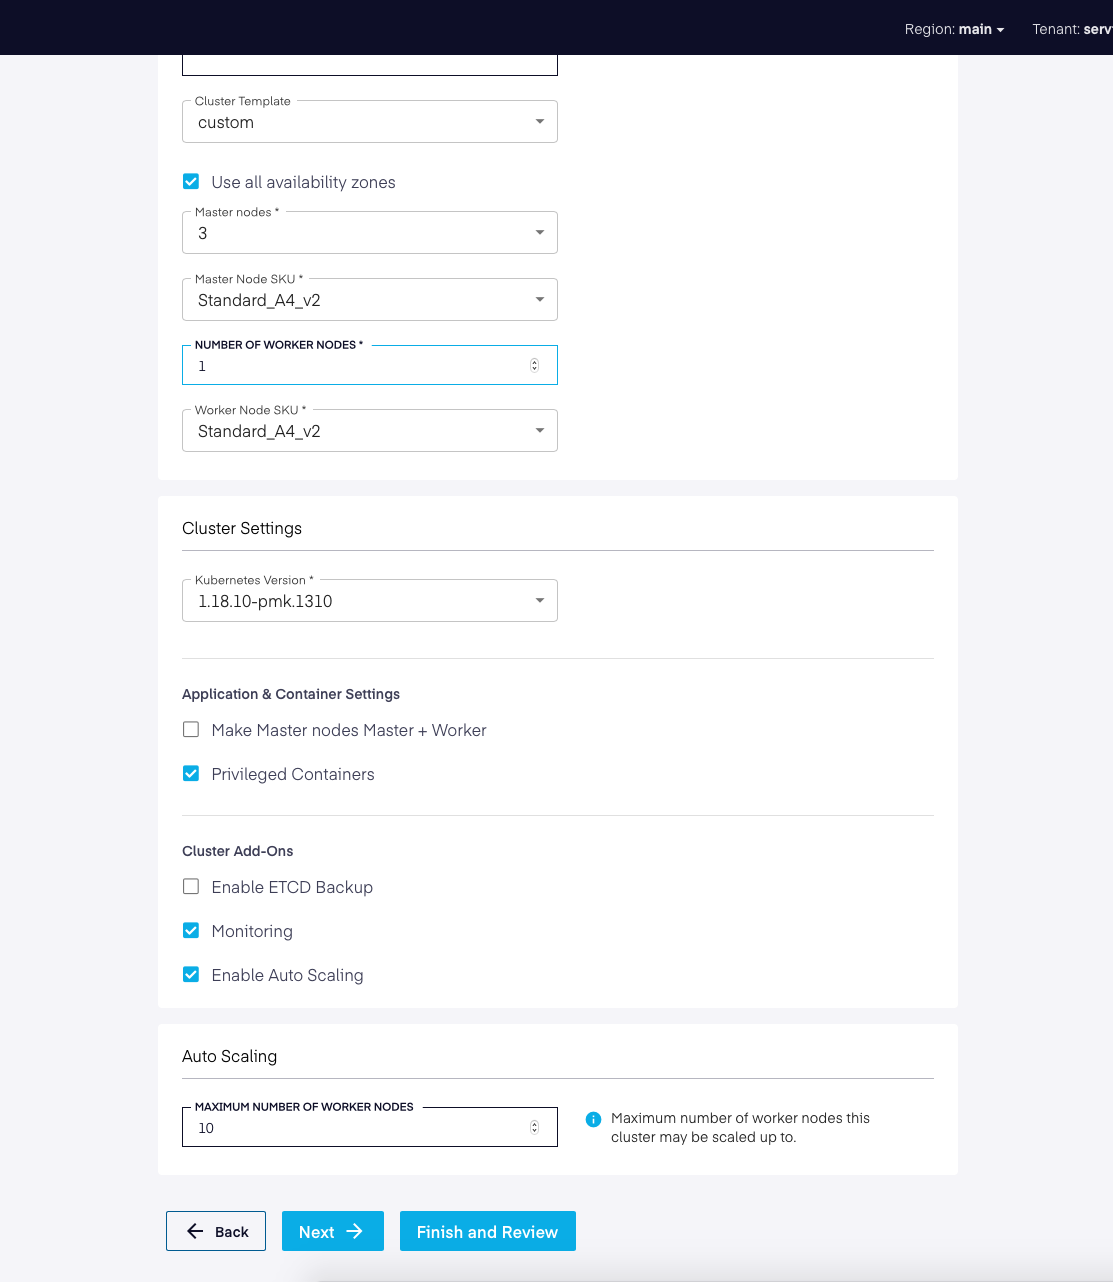Image resolution: width=1113 pixels, height=1282 pixels.
Task: Toggle the Monitoring add-on checkbox
Action: 191,931
